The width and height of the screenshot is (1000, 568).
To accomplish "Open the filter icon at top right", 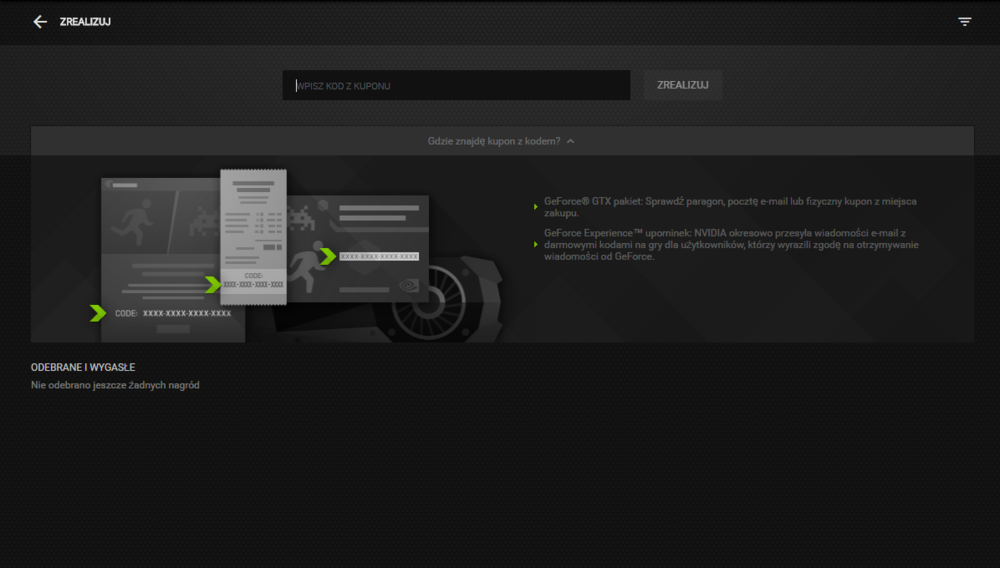I will pos(964,22).
